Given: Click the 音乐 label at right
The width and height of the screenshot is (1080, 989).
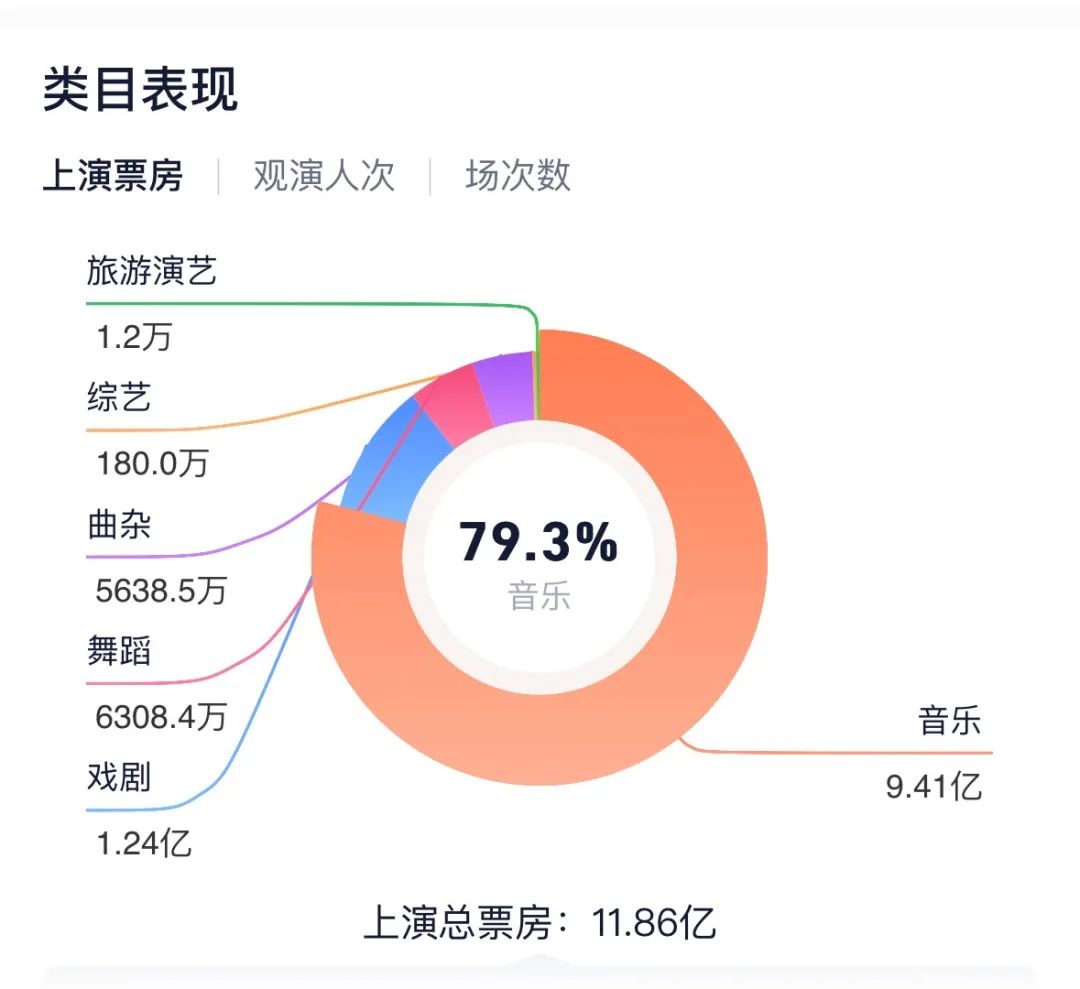Looking at the screenshot, I should pyautogui.click(x=950, y=721).
